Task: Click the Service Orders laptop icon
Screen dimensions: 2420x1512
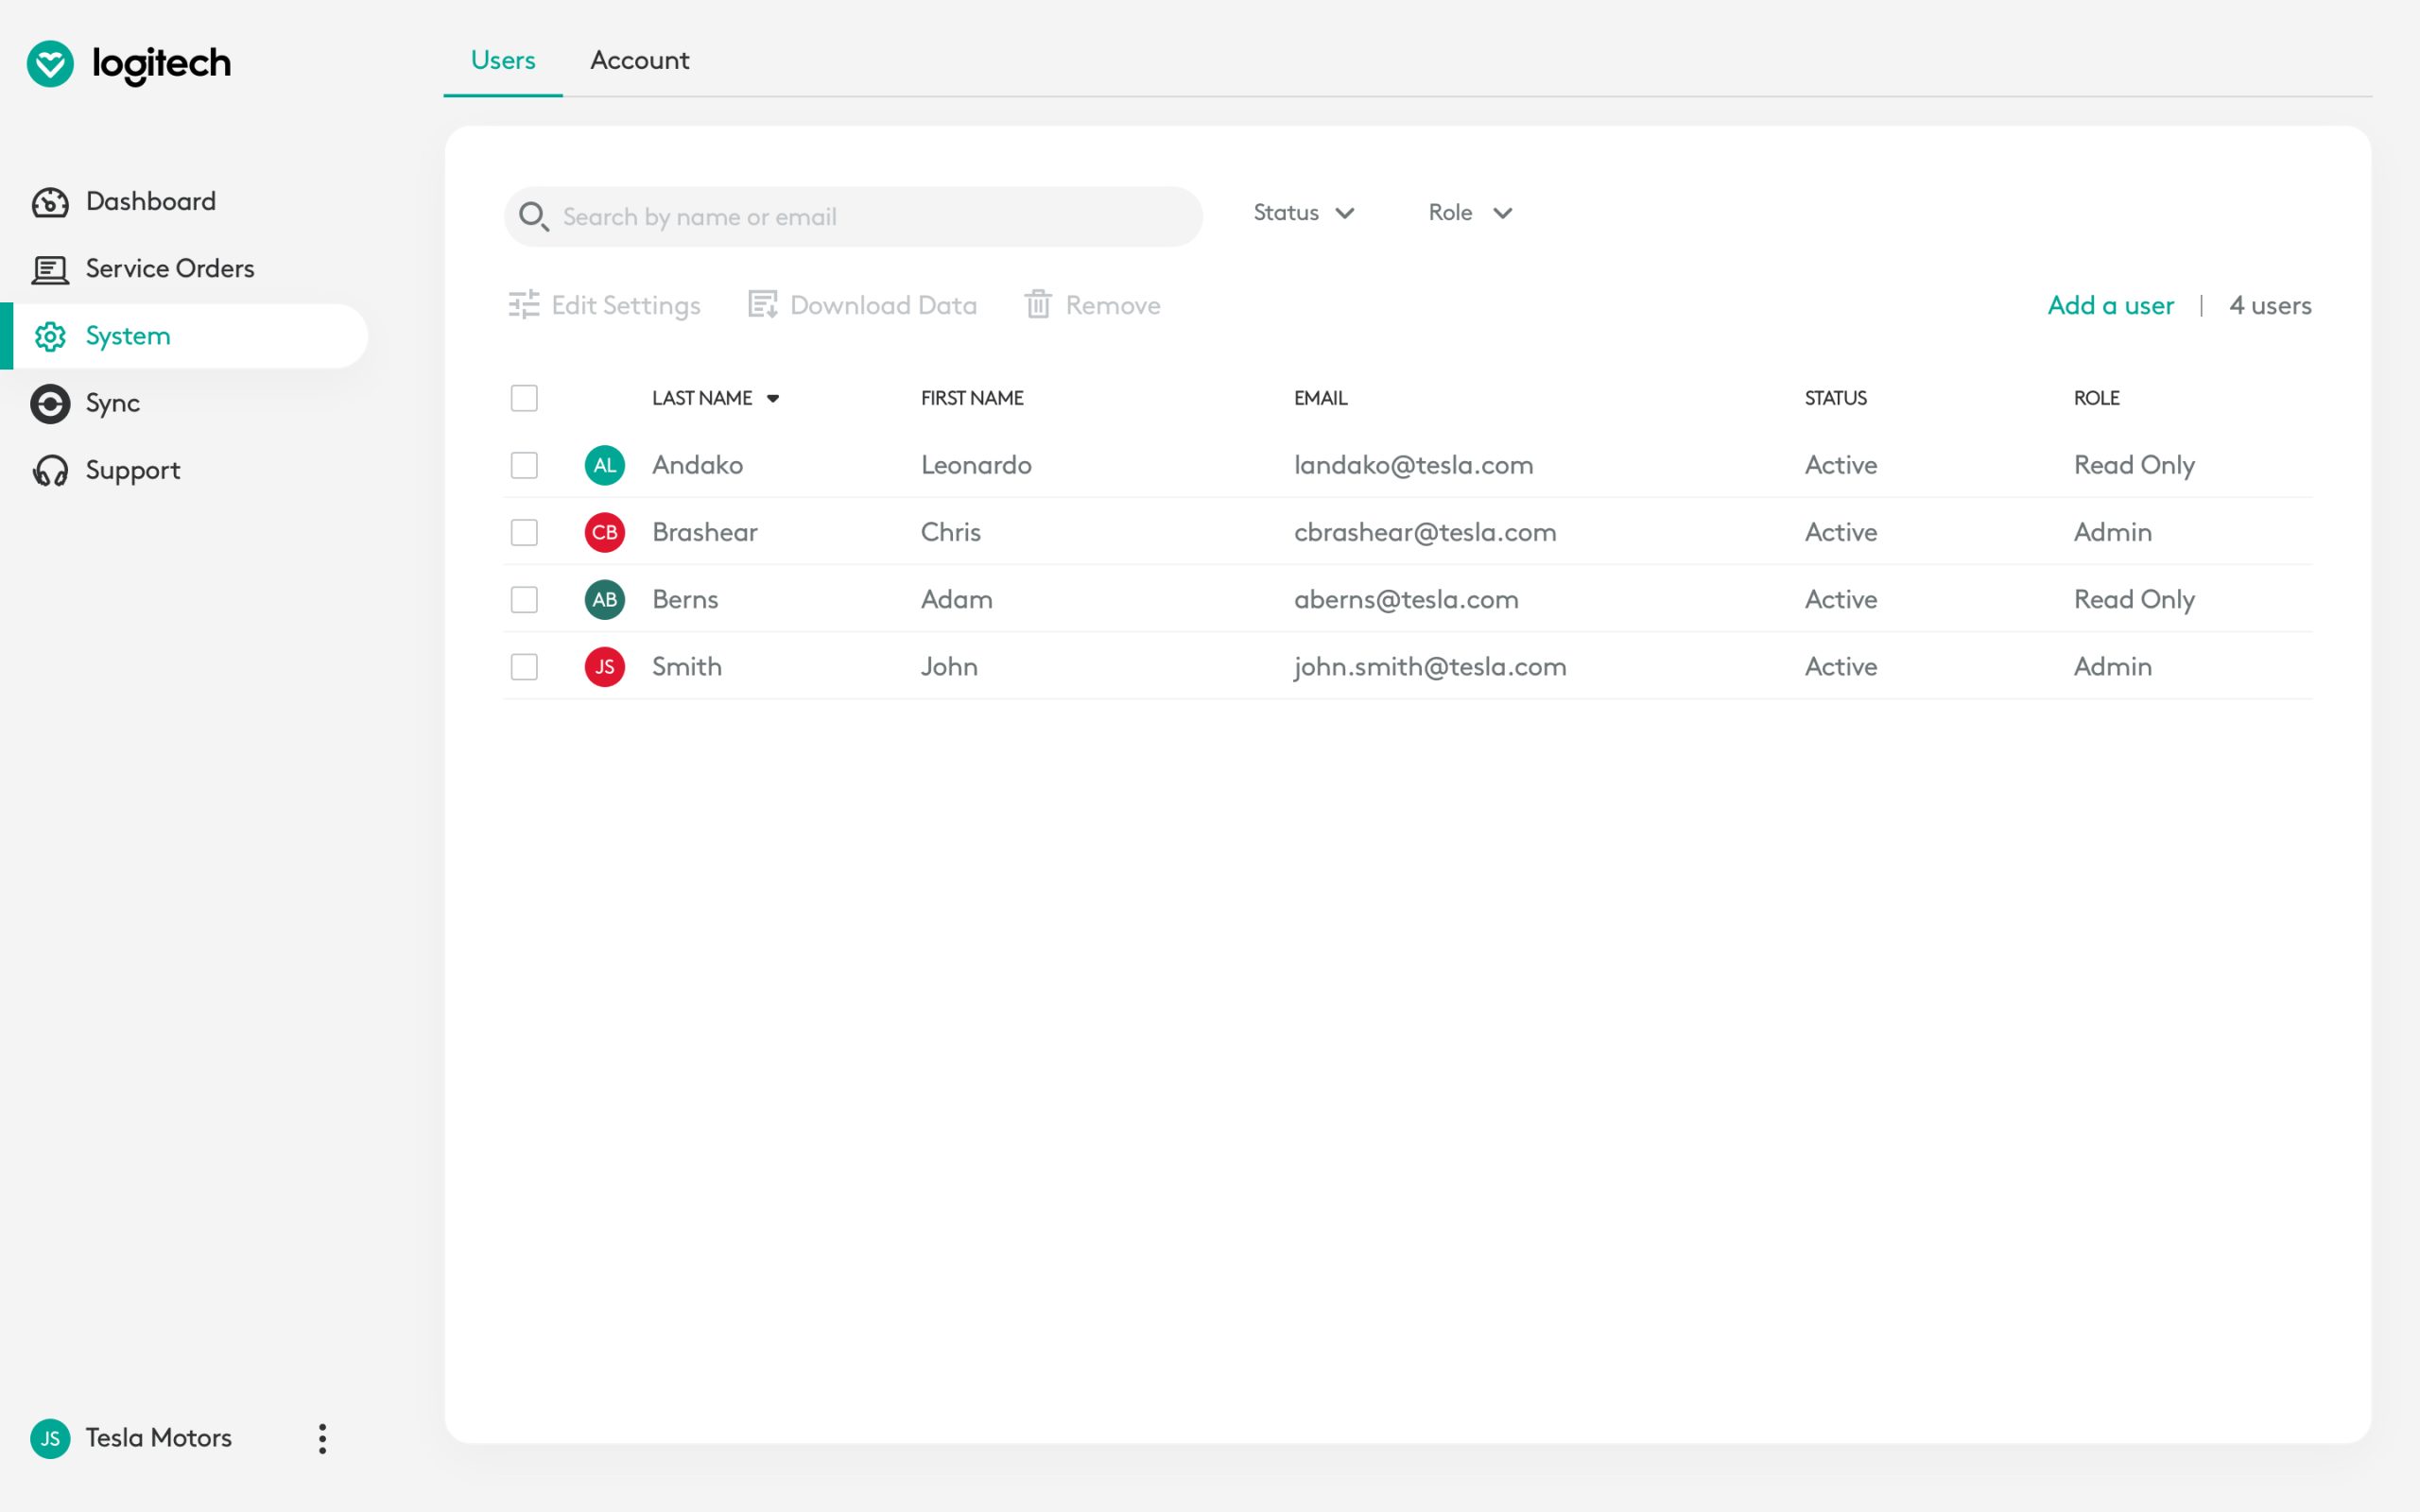Action: [50, 269]
